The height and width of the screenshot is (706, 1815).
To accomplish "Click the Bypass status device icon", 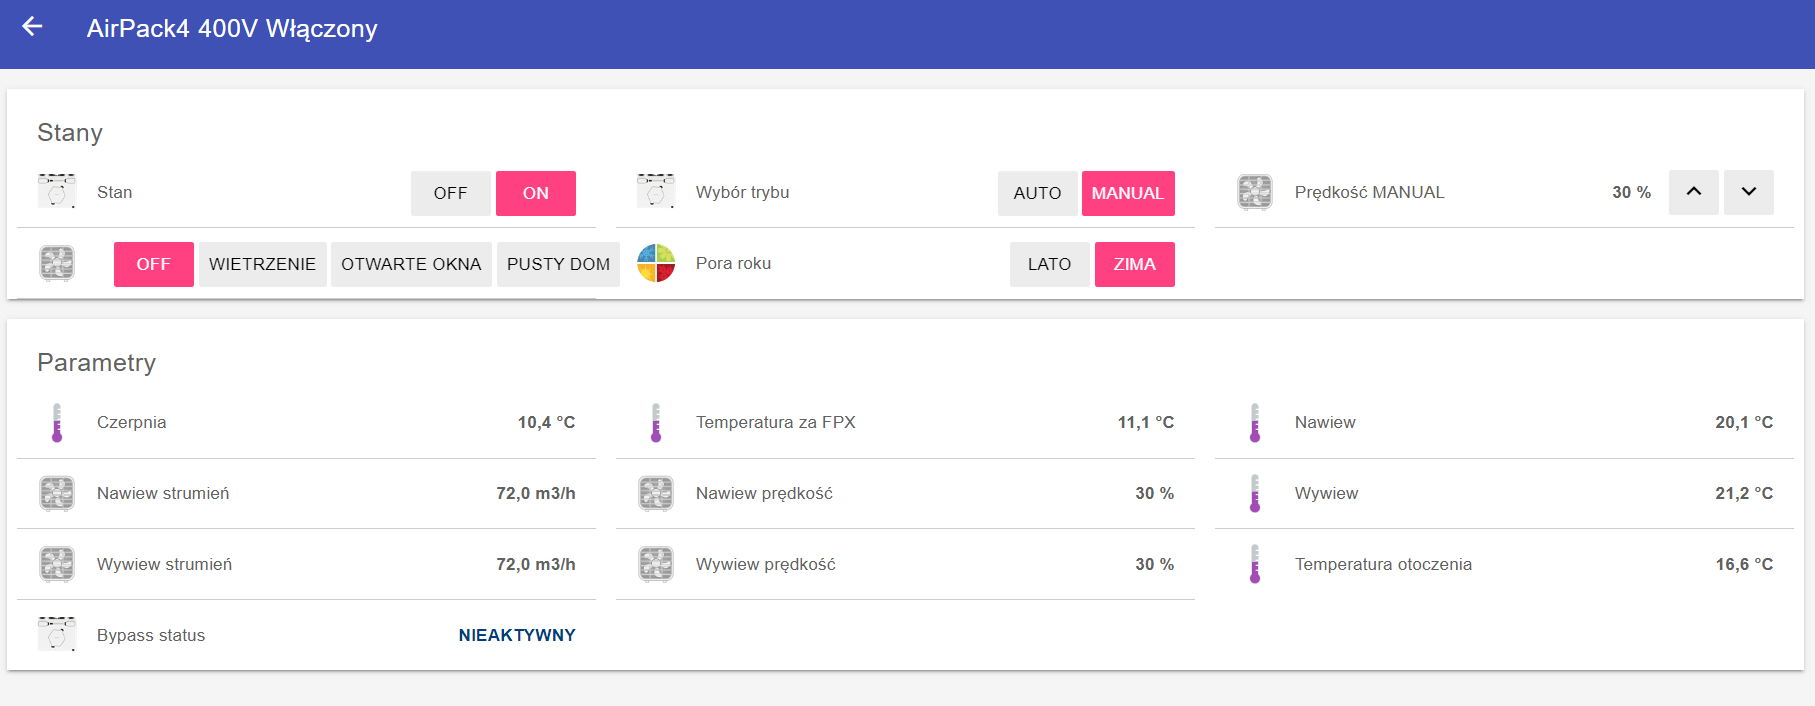I will (x=57, y=634).
